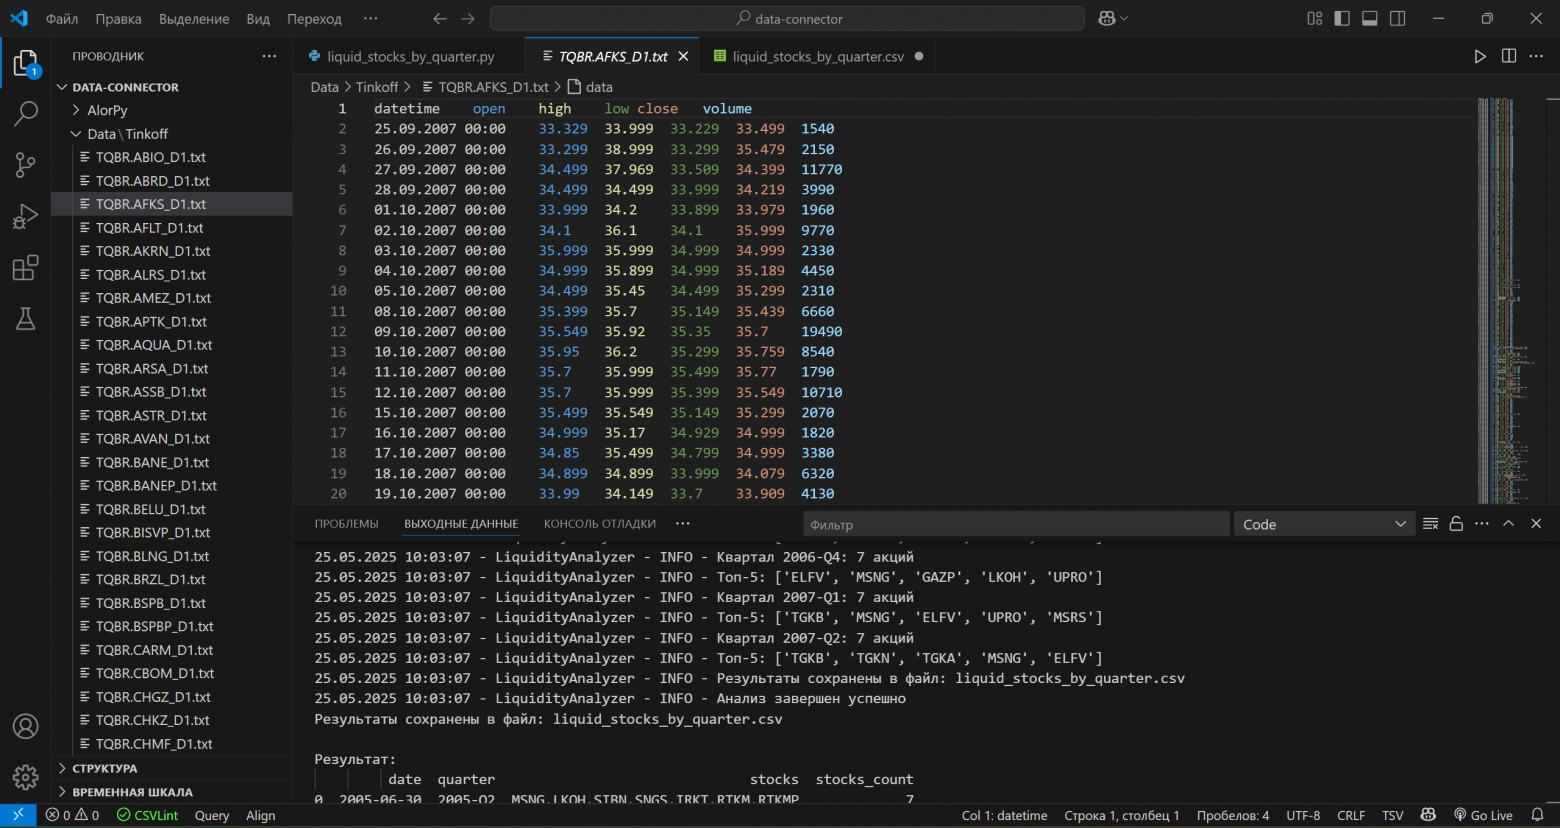Toggle the primary side bar layout

pyautogui.click(x=1342, y=19)
